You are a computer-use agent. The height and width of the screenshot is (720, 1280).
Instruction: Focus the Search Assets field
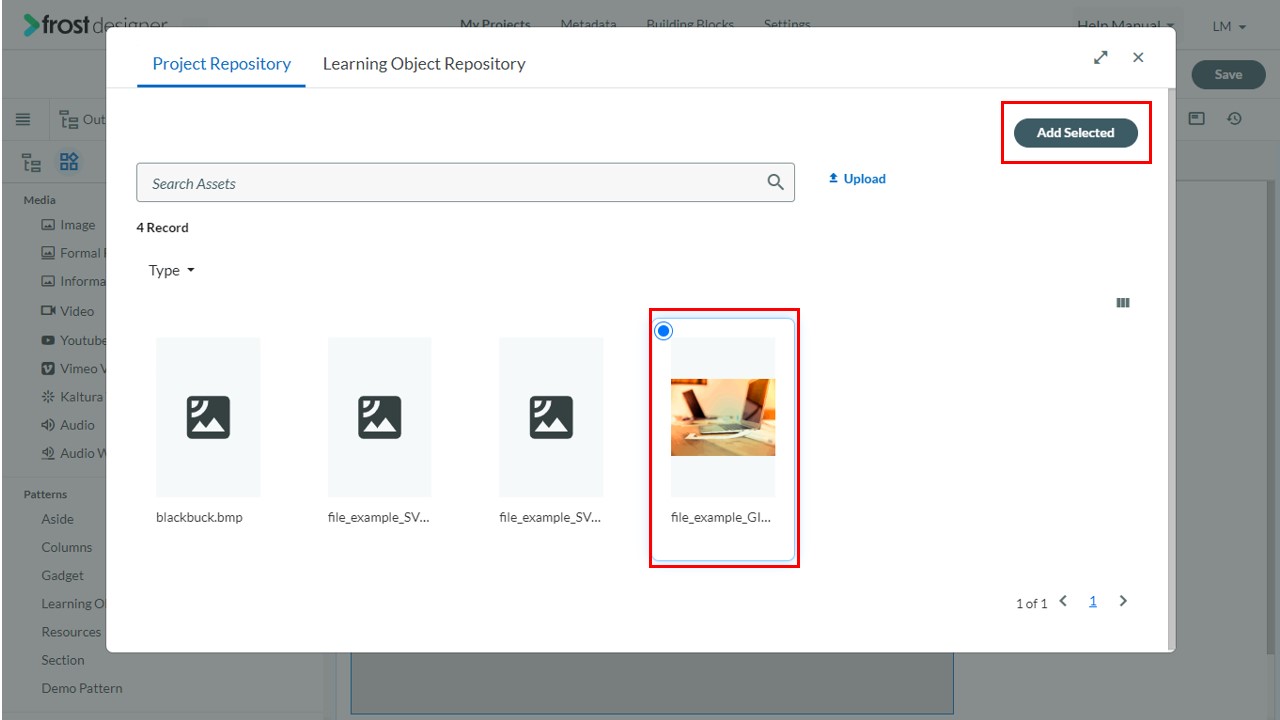465,183
